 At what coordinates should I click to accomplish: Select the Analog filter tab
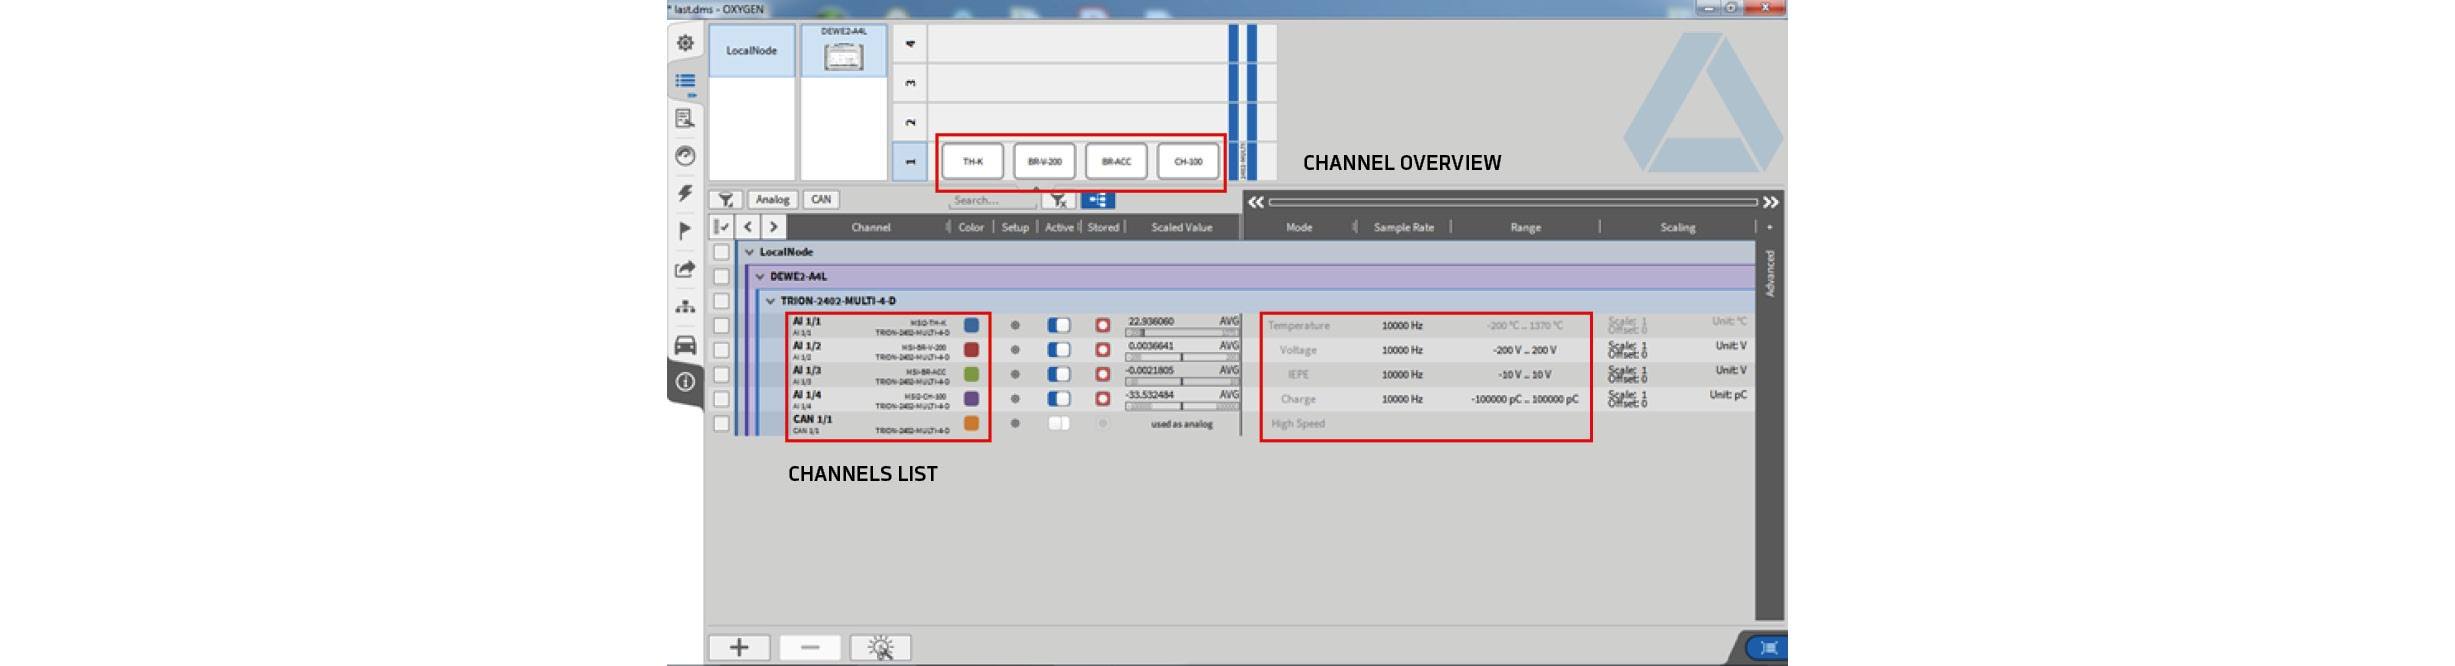point(772,200)
